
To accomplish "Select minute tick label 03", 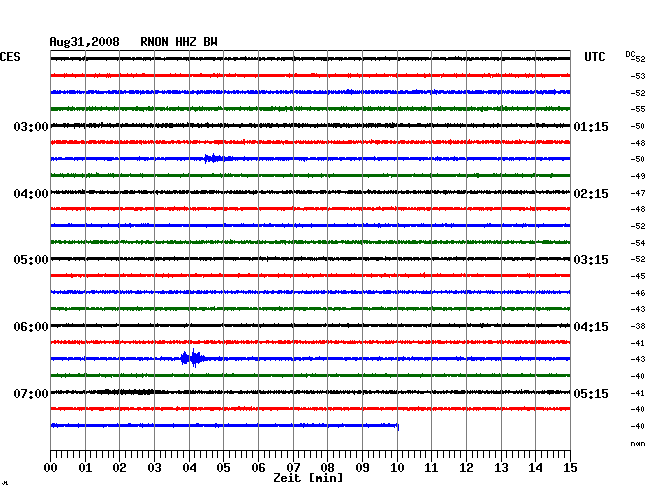I will (154, 468).
